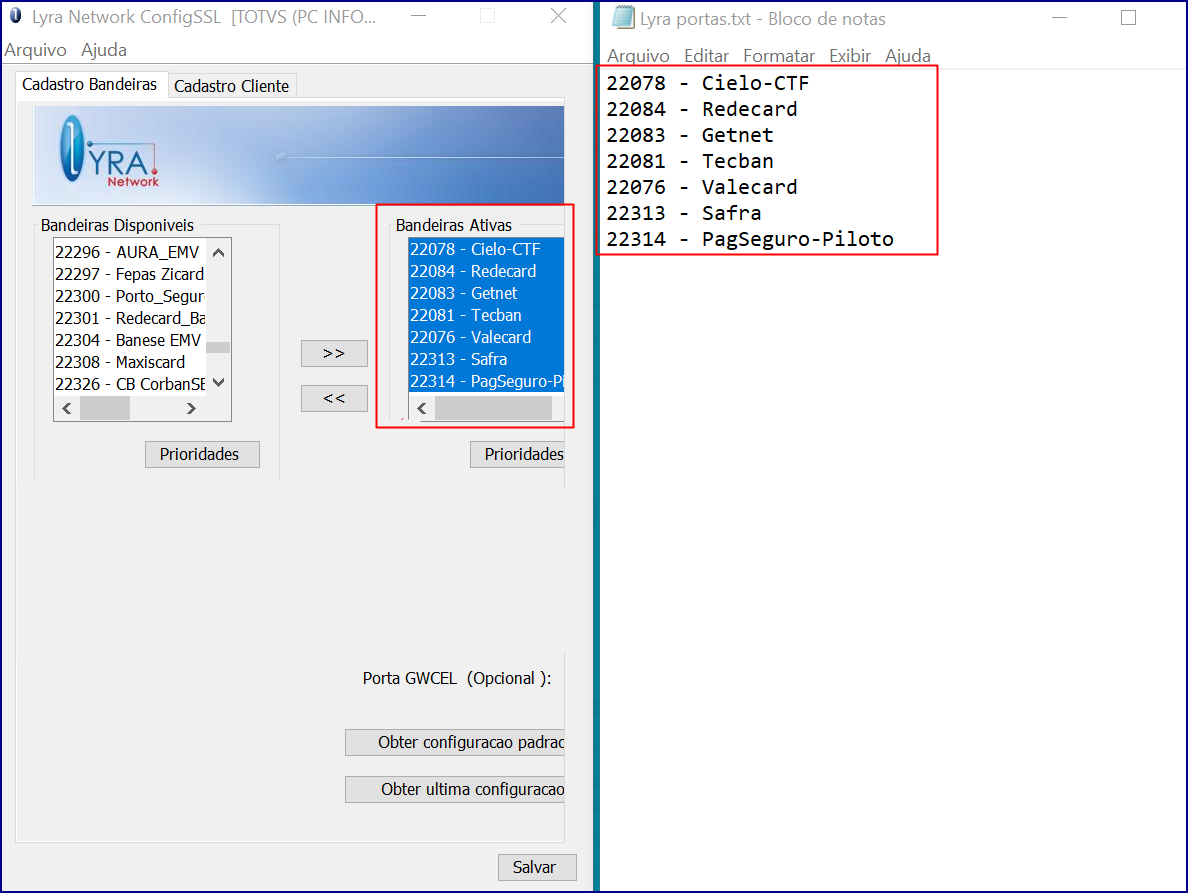Click line 22081 - Tecban in Notepad
Image resolution: width=1188 pixels, height=893 pixels.
click(690, 161)
